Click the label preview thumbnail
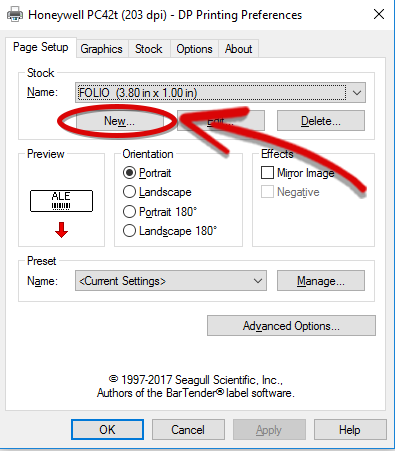395x451 pixels. 61,201
